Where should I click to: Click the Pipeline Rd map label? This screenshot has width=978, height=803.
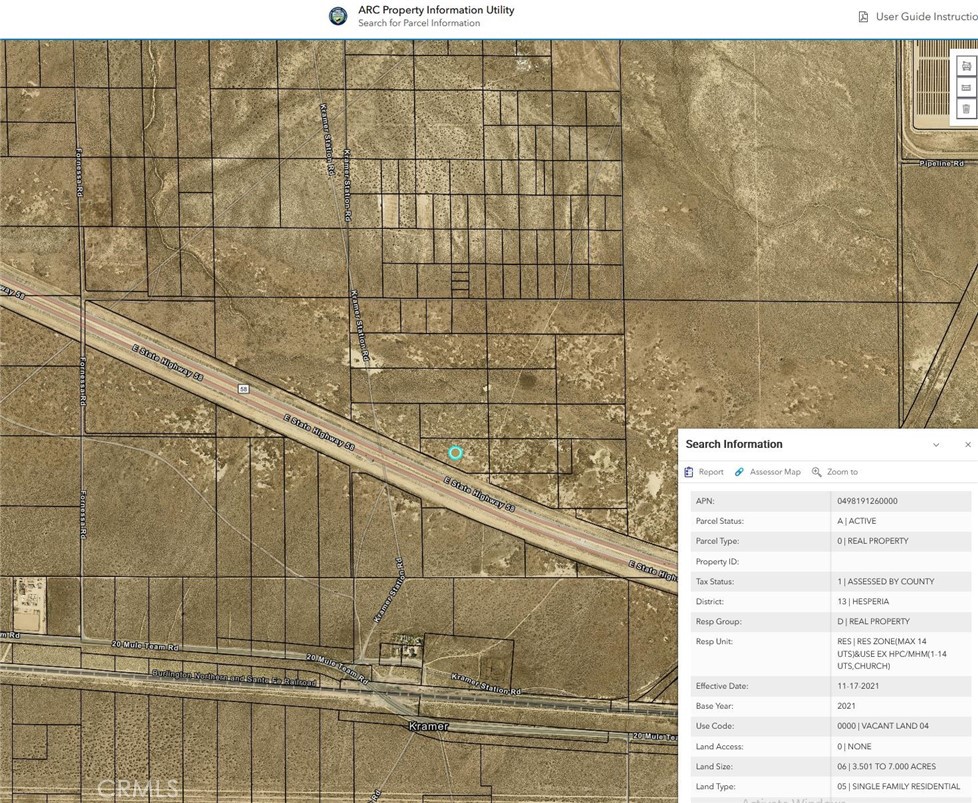pos(943,163)
